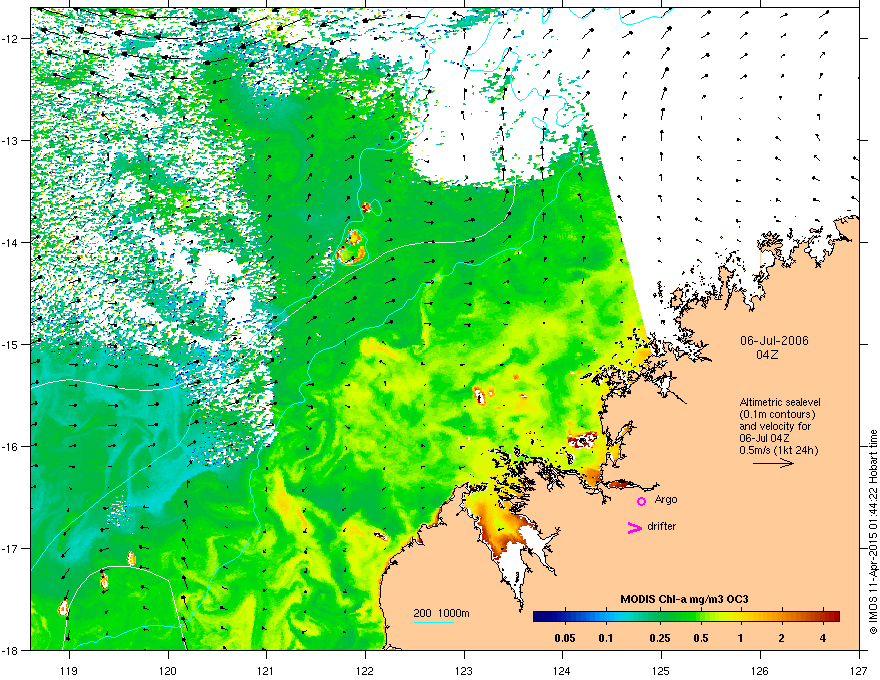Click the 124 longitude axis label
The height and width of the screenshot is (680, 880).
click(x=563, y=670)
